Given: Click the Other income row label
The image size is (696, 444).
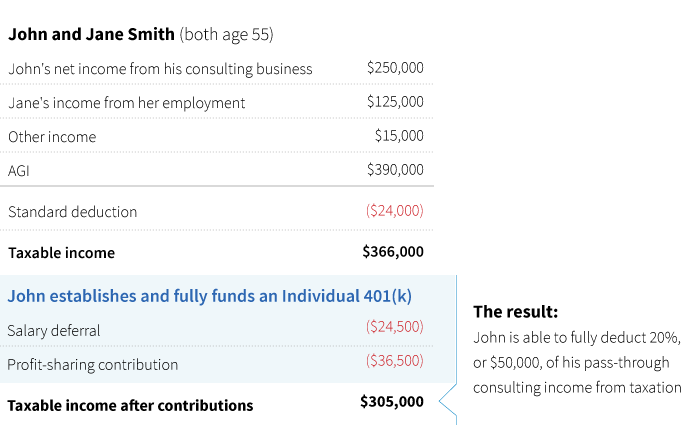Looking at the screenshot, I should pos(52,136).
